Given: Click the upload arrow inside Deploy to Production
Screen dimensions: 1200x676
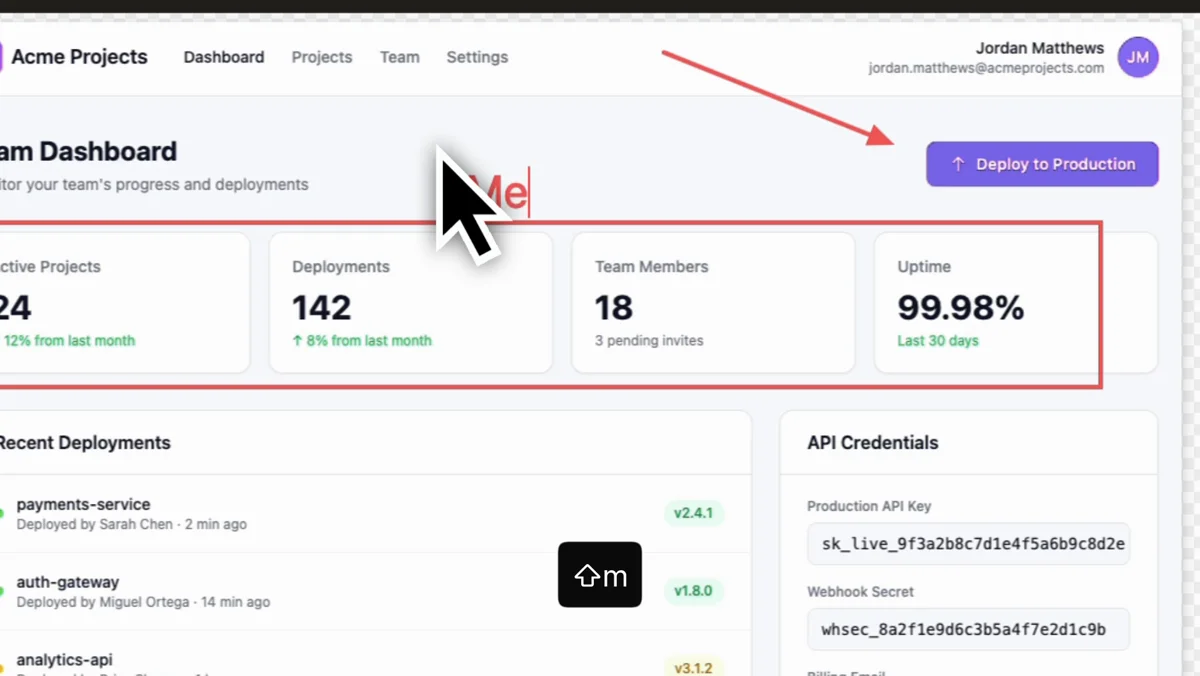Looking at the screenshot, I should click(x=957, y=163).
